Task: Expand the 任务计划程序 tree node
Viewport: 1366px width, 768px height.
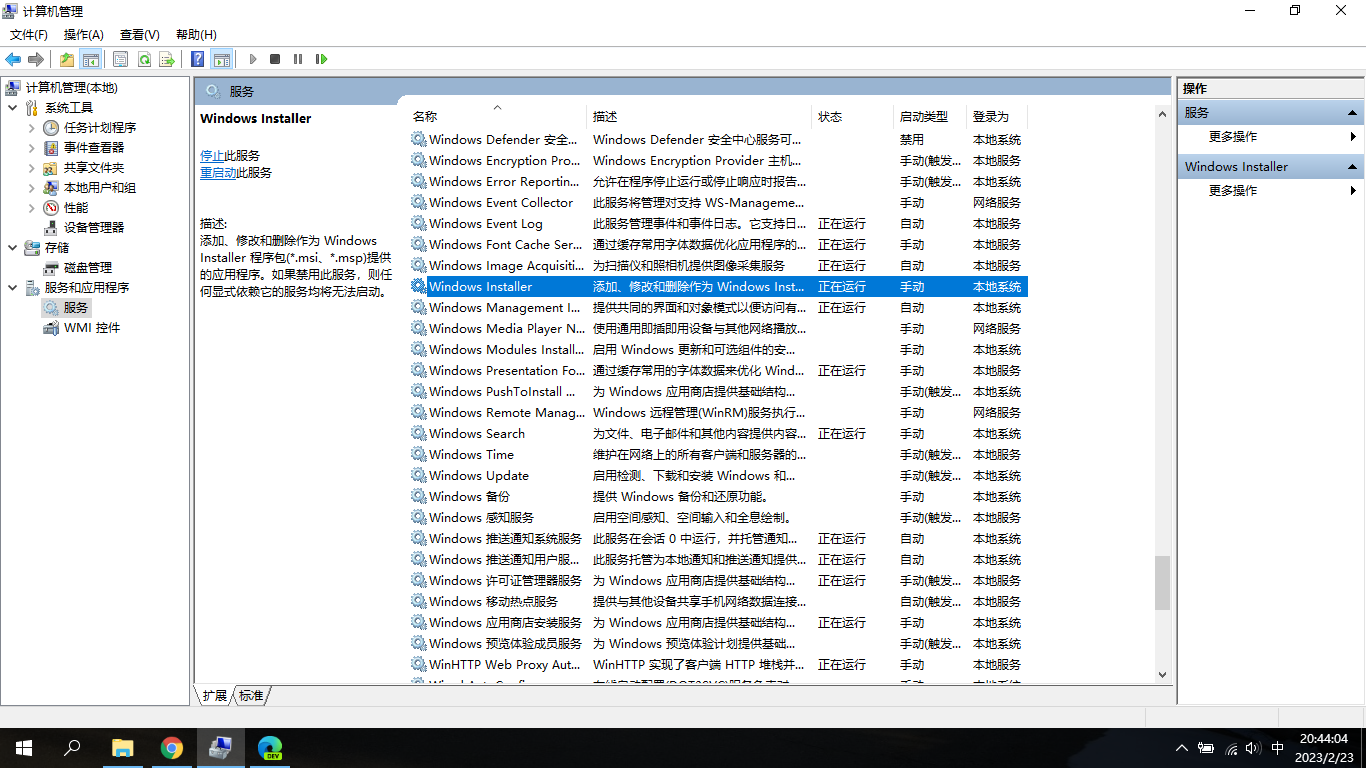Action: coord(31,128)
